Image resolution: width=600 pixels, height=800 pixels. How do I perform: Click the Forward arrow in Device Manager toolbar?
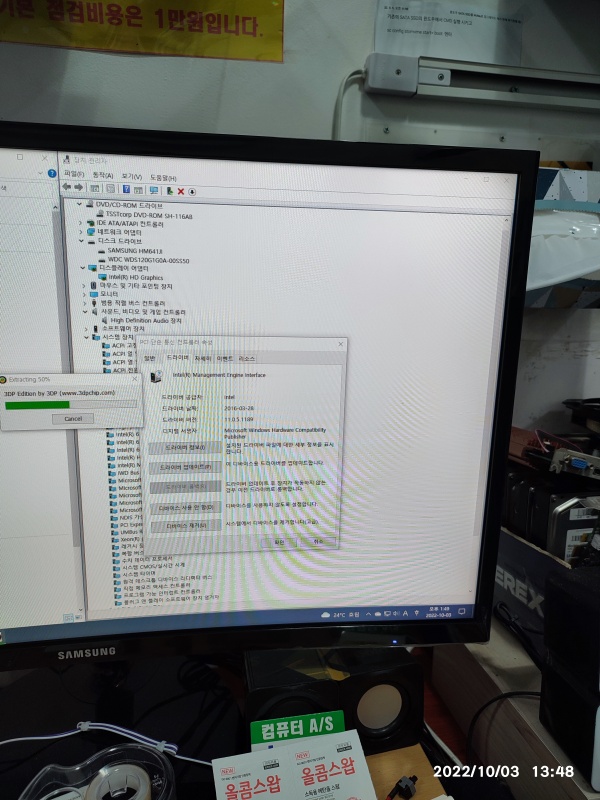coord(78,187)
